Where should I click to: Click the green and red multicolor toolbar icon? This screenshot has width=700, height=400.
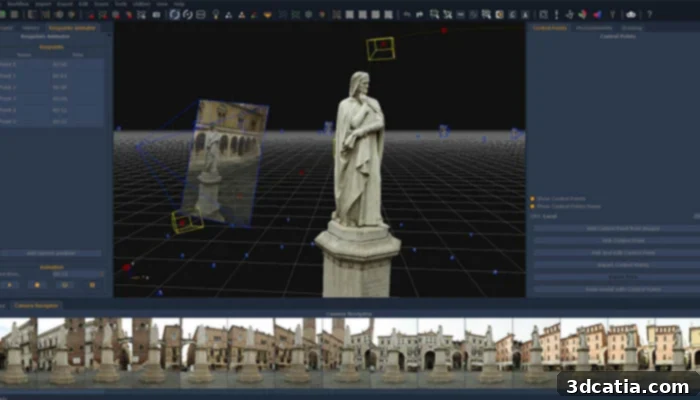pyautogui.click(x=583, y=15)
